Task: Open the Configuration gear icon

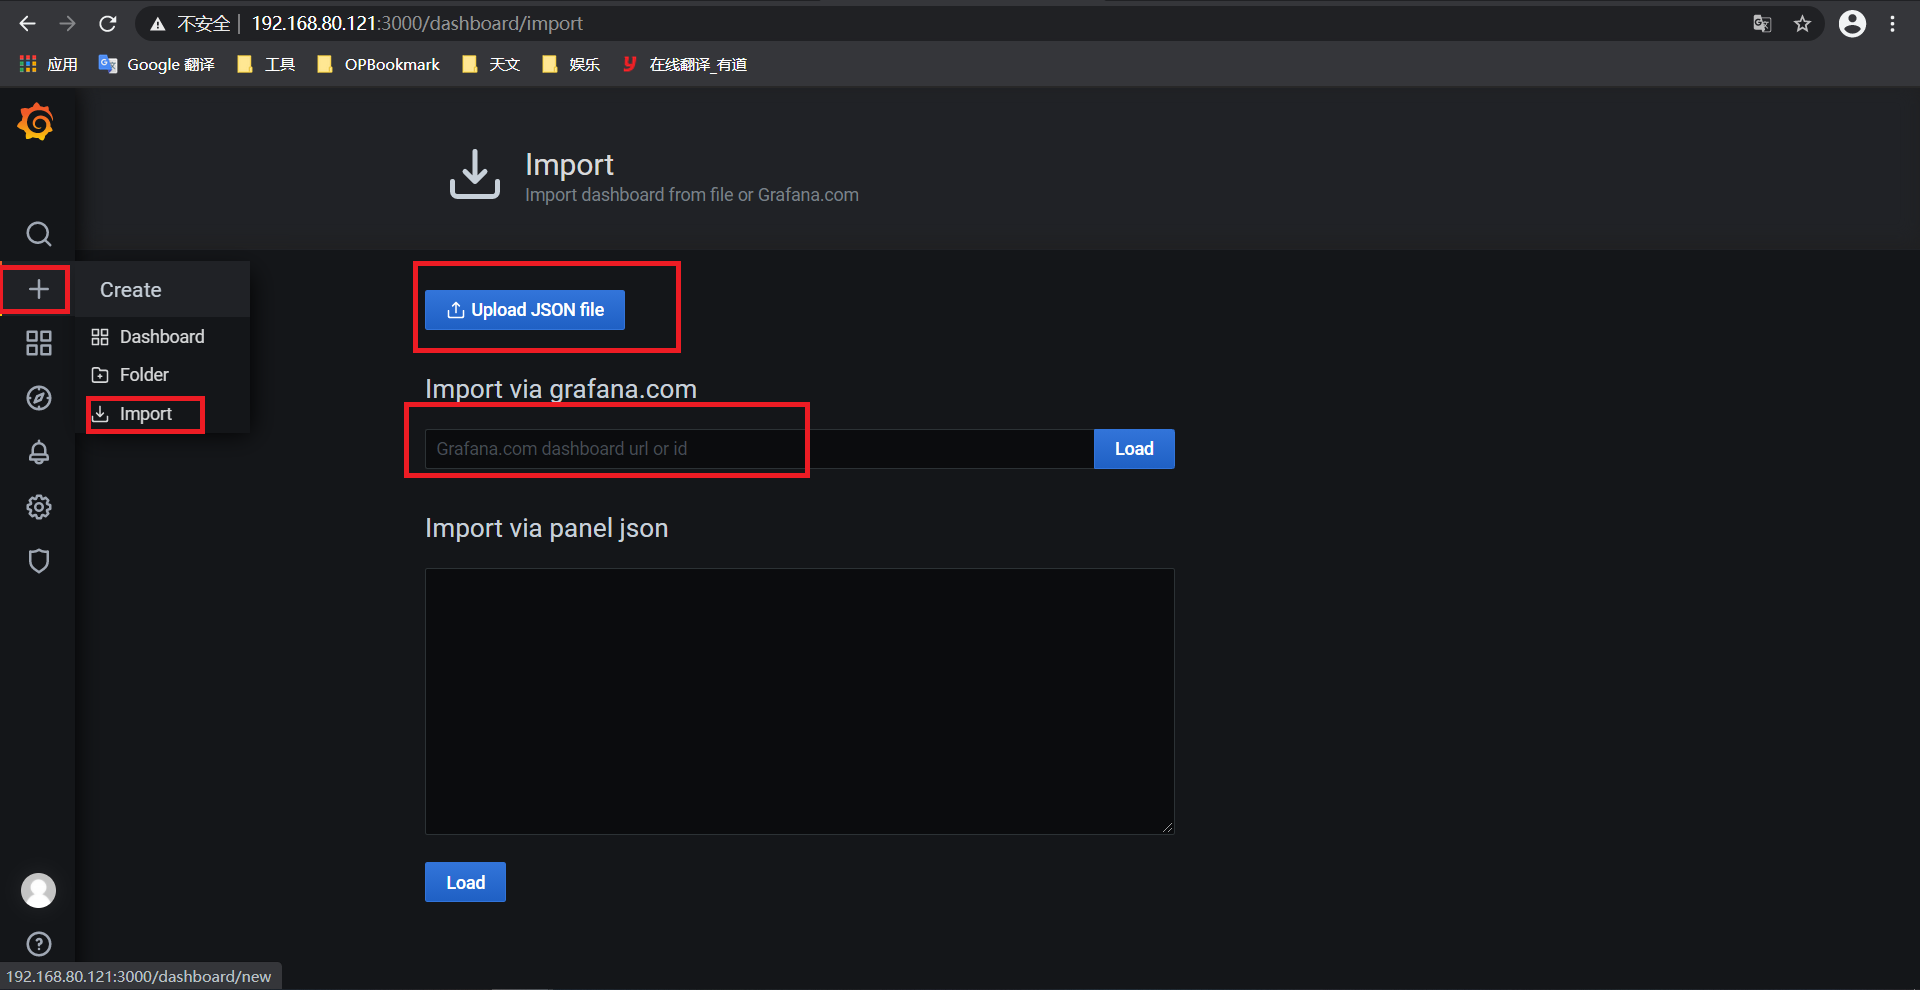Action: [x=38, y=507]
